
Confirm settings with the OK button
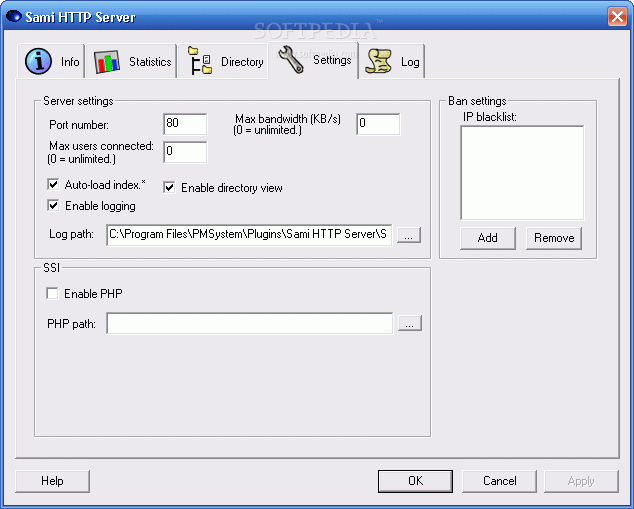(x=415, y=481)
